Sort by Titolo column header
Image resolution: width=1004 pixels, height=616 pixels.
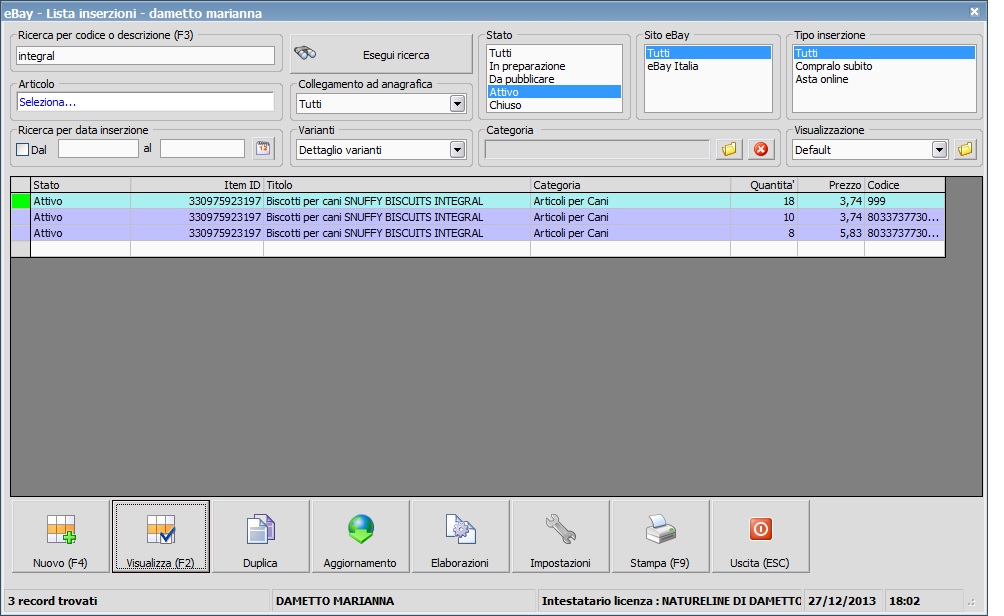pyautogui.click(x=397, y=185)
